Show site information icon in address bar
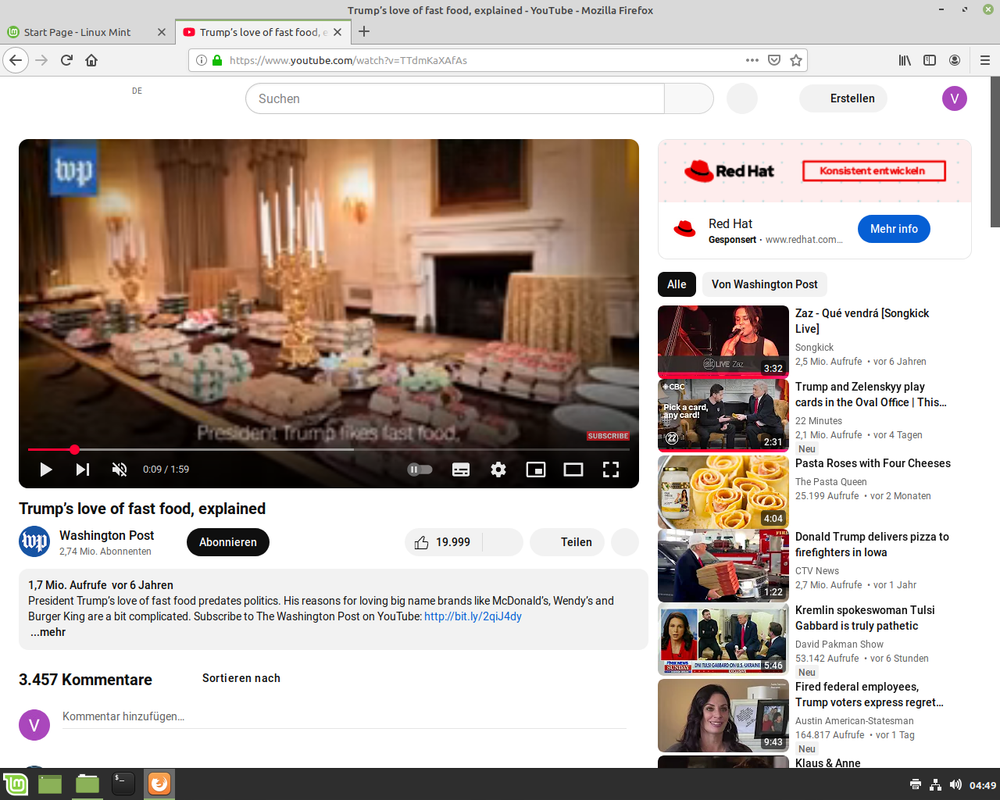This screenshot has height=800, width=1000. 202,61
